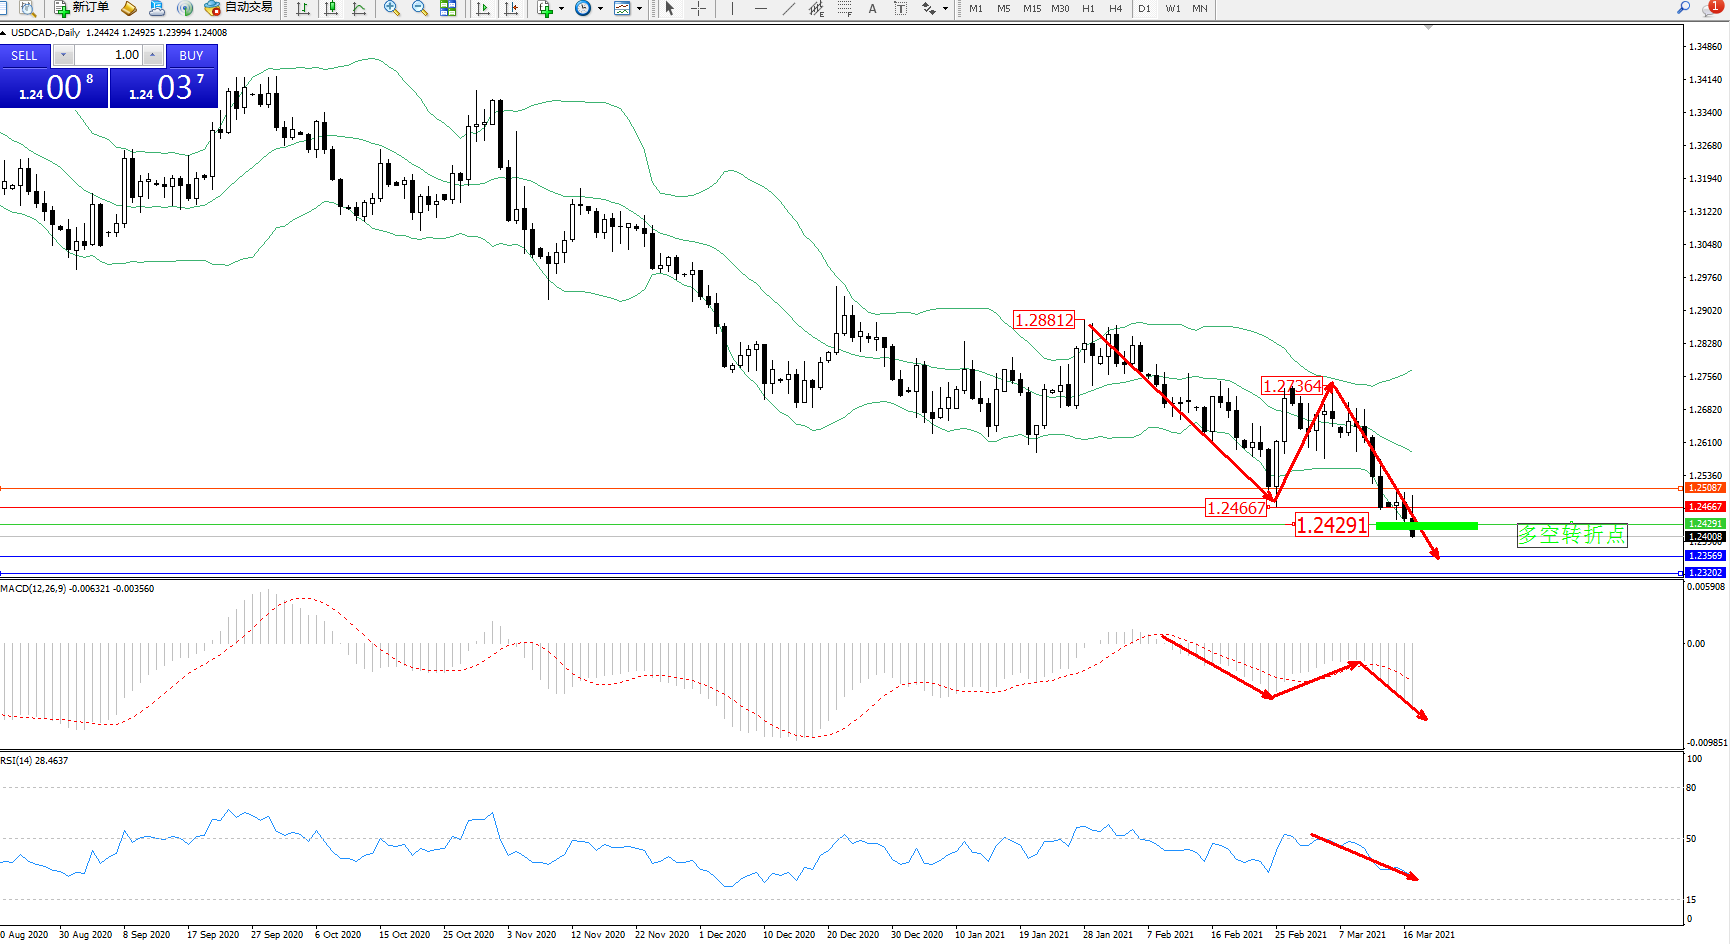1730x944 pixels.
Task: Toggle the chart shift button
Action: tap(511, 8)
